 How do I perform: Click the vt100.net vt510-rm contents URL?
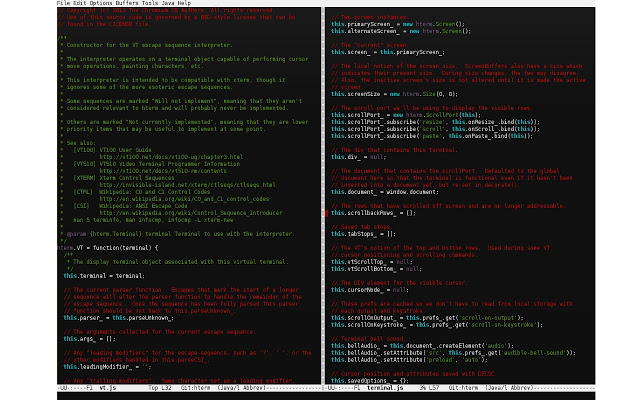[163, 171]
